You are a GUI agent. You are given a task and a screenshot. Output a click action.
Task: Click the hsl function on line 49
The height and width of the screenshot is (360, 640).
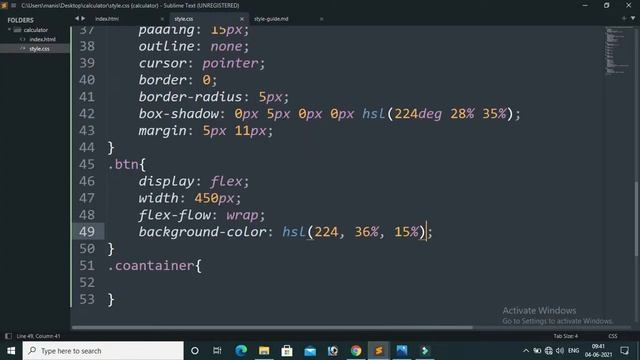coord(294,231)
